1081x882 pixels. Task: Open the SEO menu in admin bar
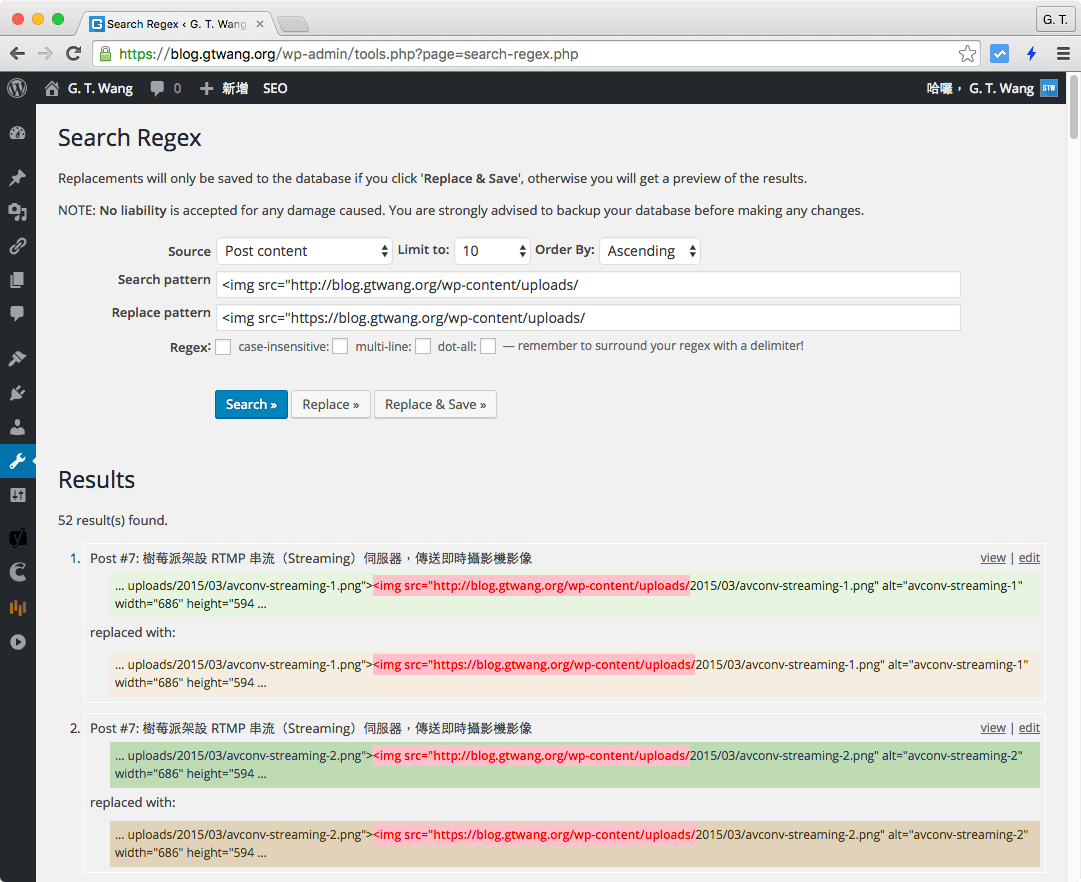274,88
